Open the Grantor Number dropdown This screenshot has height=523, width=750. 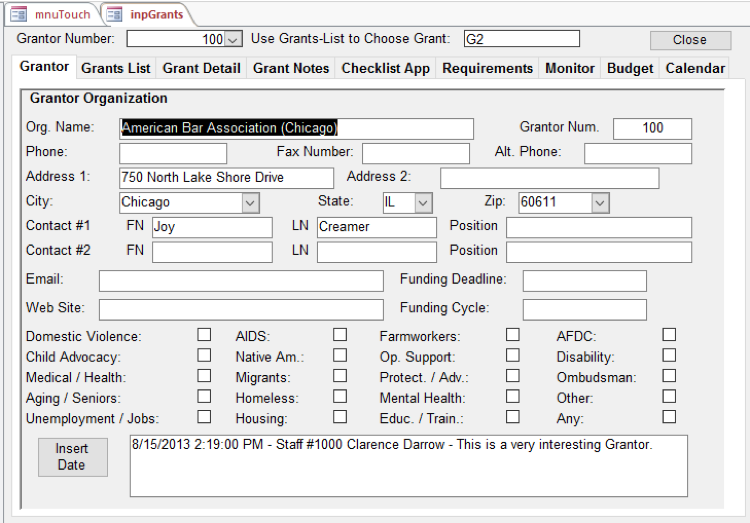coord(233,40)
